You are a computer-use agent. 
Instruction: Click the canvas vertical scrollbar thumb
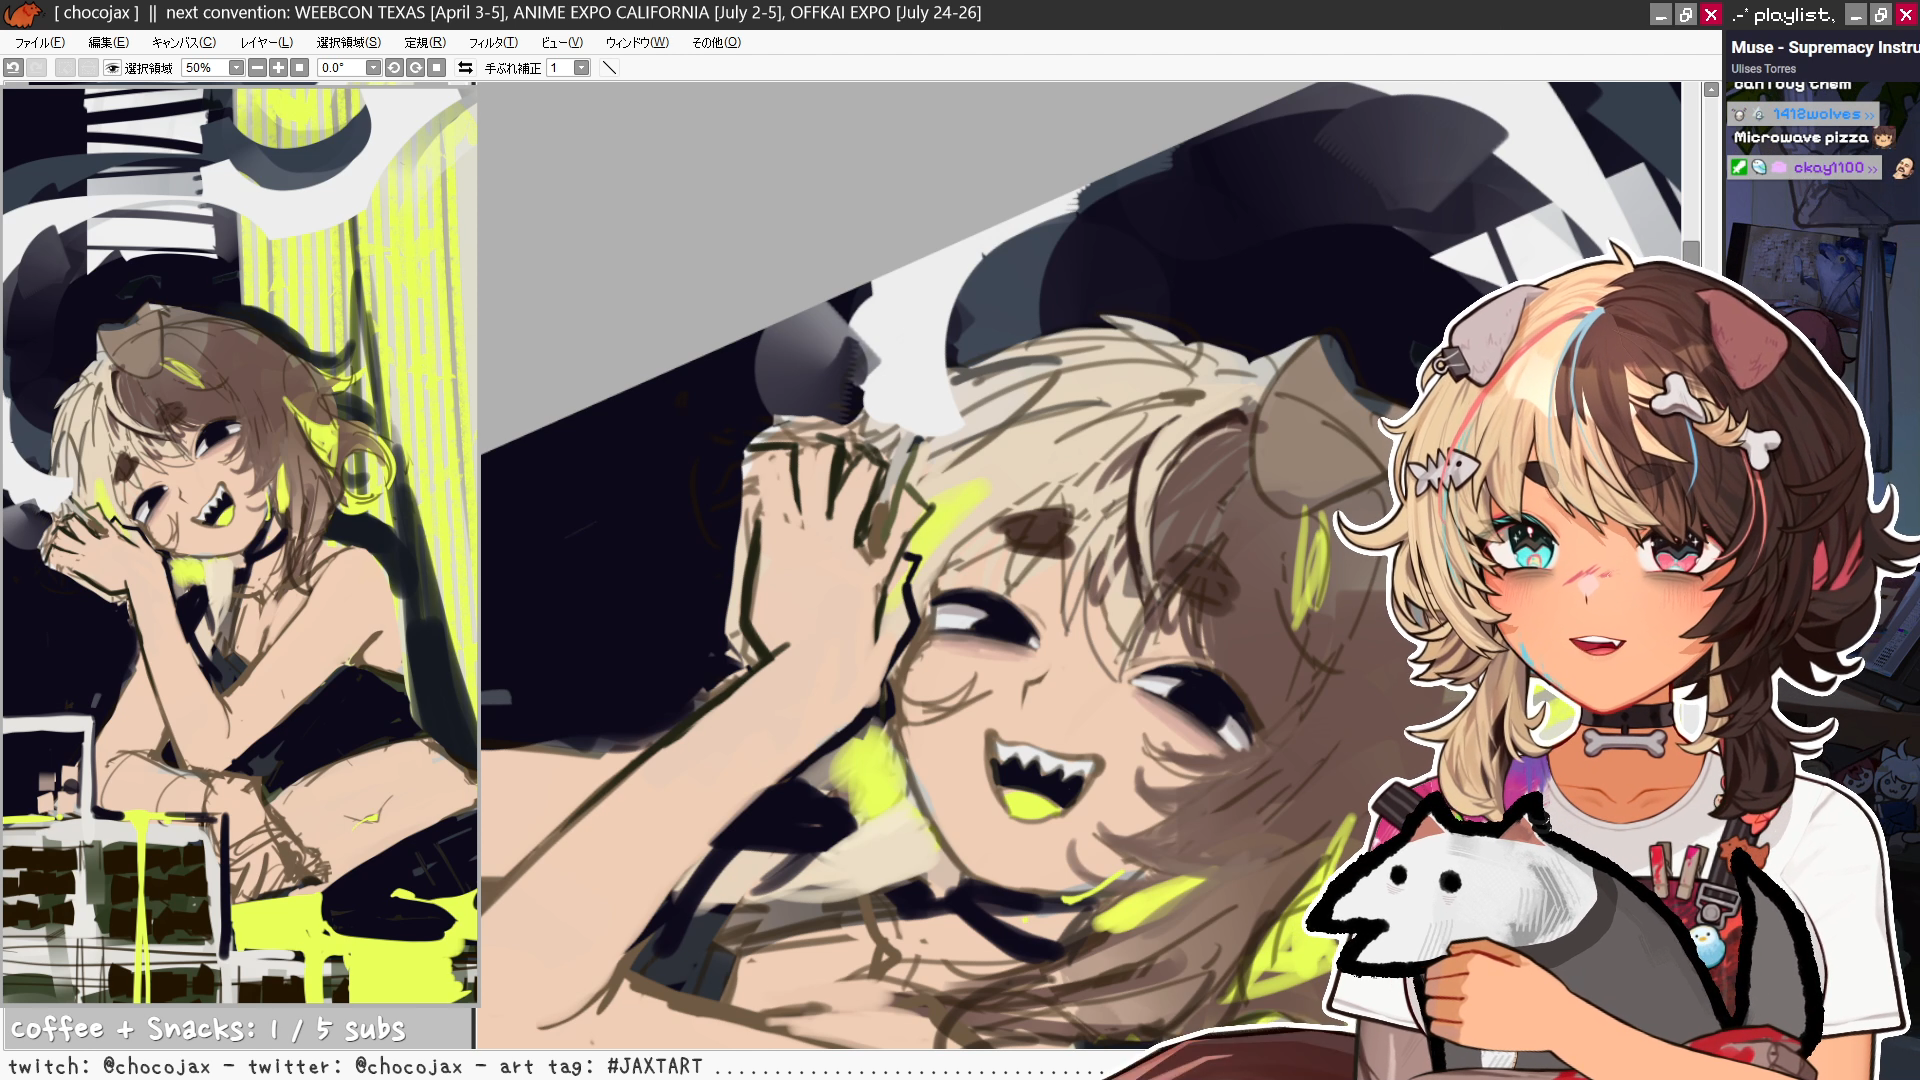1691,251
